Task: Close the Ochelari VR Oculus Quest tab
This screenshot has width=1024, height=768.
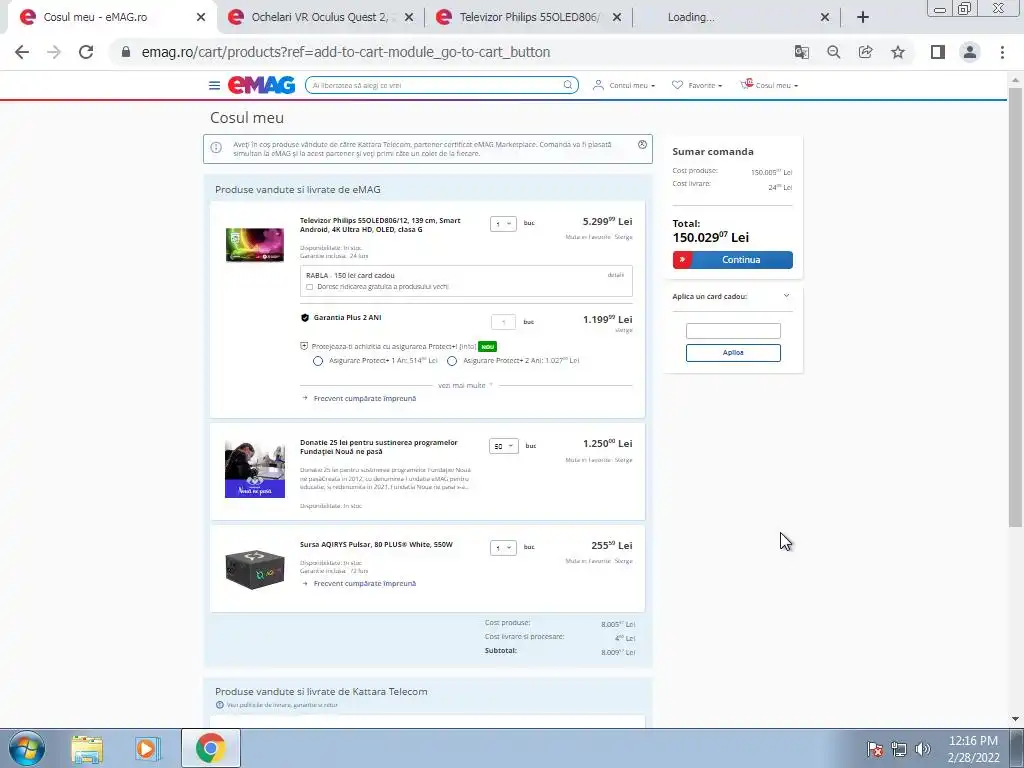Action: [409, 18]
